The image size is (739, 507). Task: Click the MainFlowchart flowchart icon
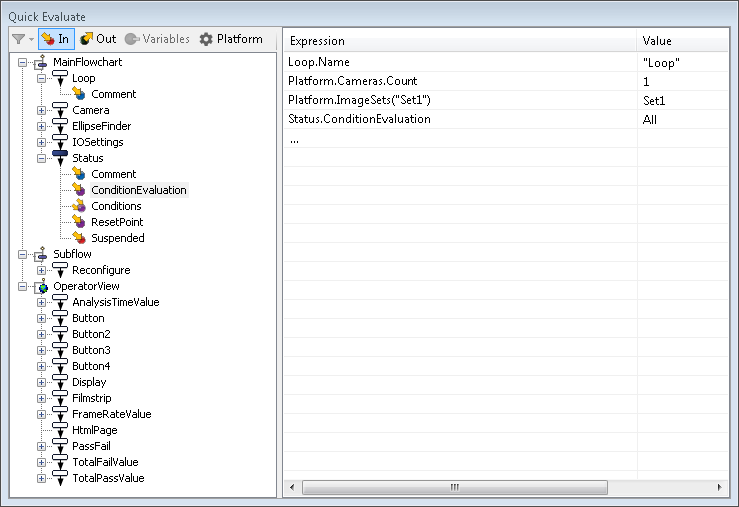[x=41, y=62]
